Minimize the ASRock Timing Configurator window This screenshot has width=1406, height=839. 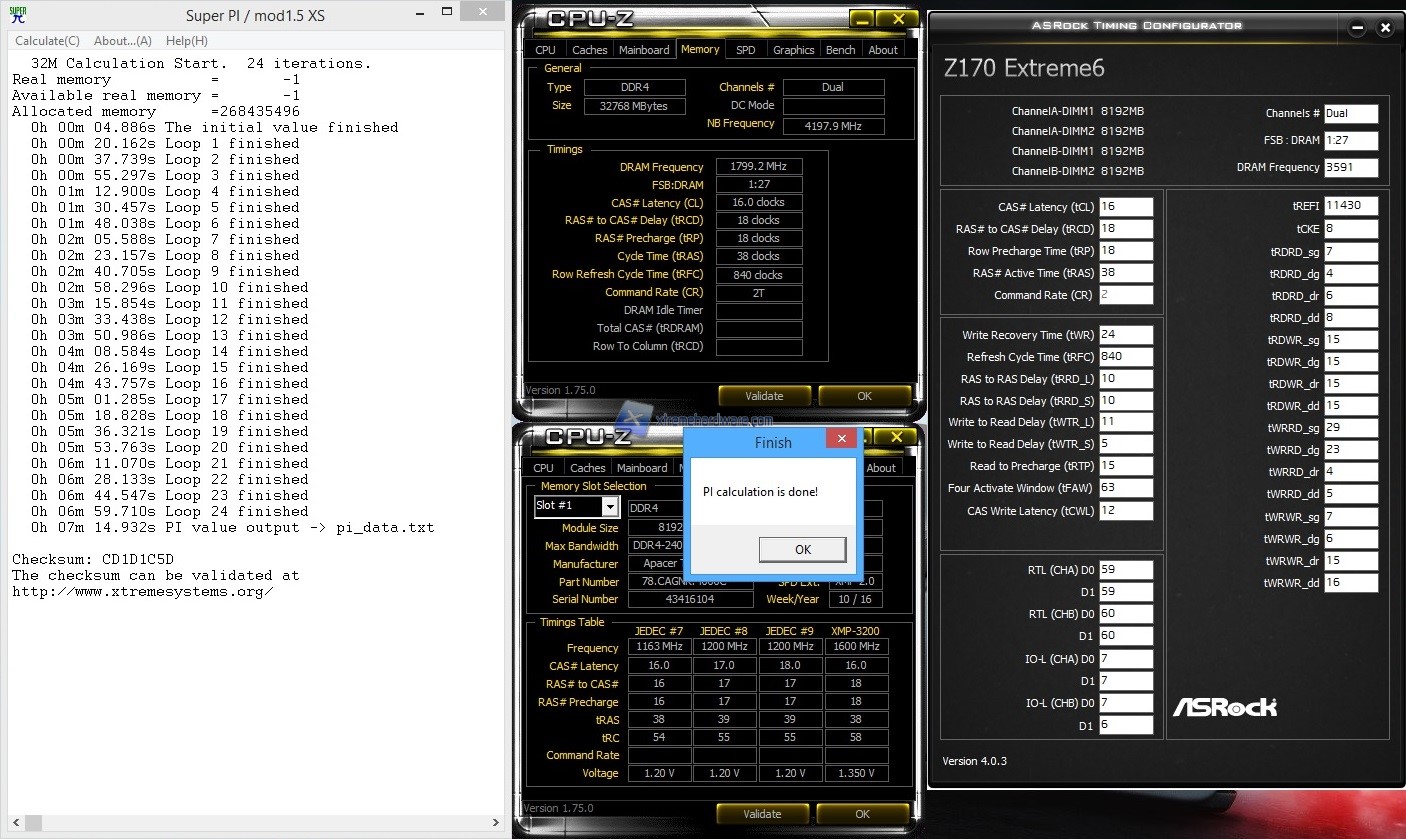click(1356, 27)
